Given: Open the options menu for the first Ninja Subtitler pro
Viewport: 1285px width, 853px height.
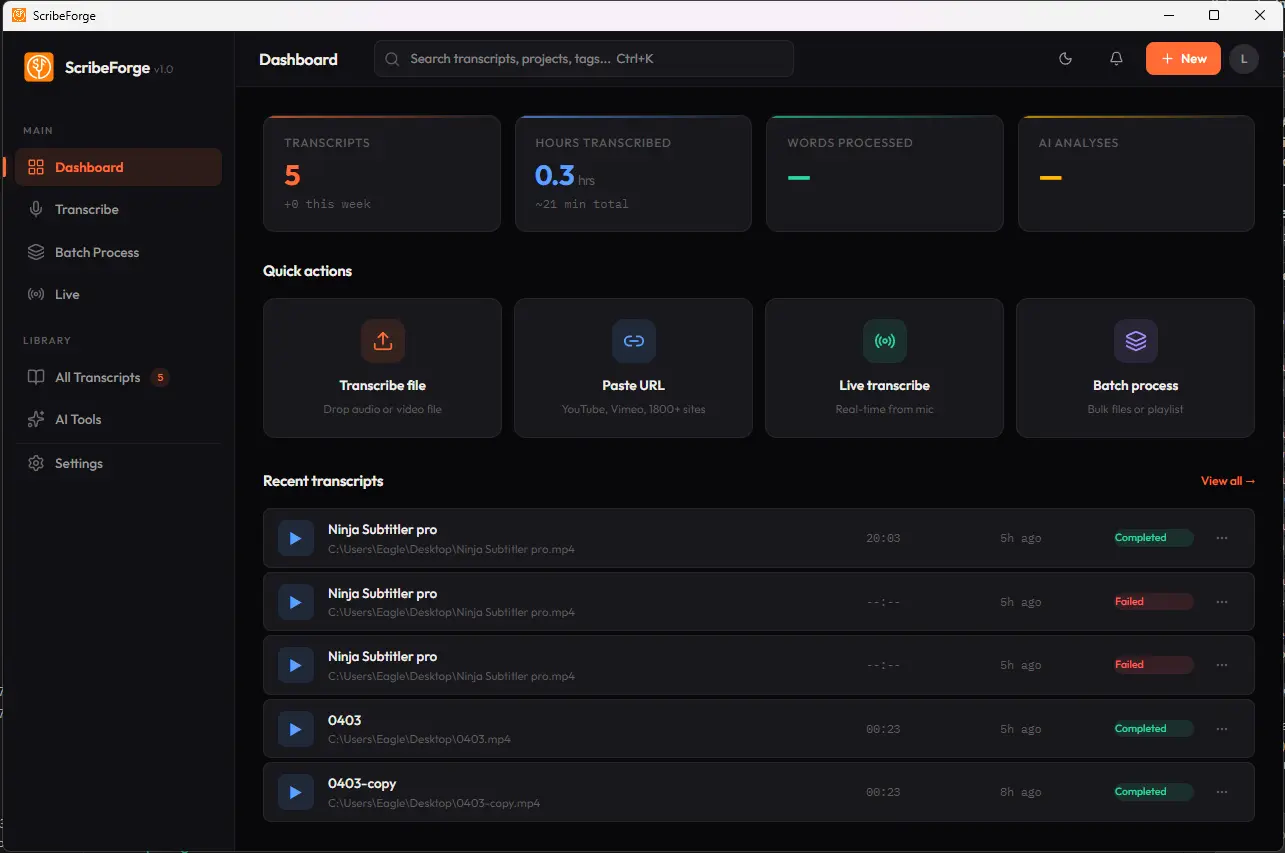Looking at the screenshot, I should (1221, 537).
